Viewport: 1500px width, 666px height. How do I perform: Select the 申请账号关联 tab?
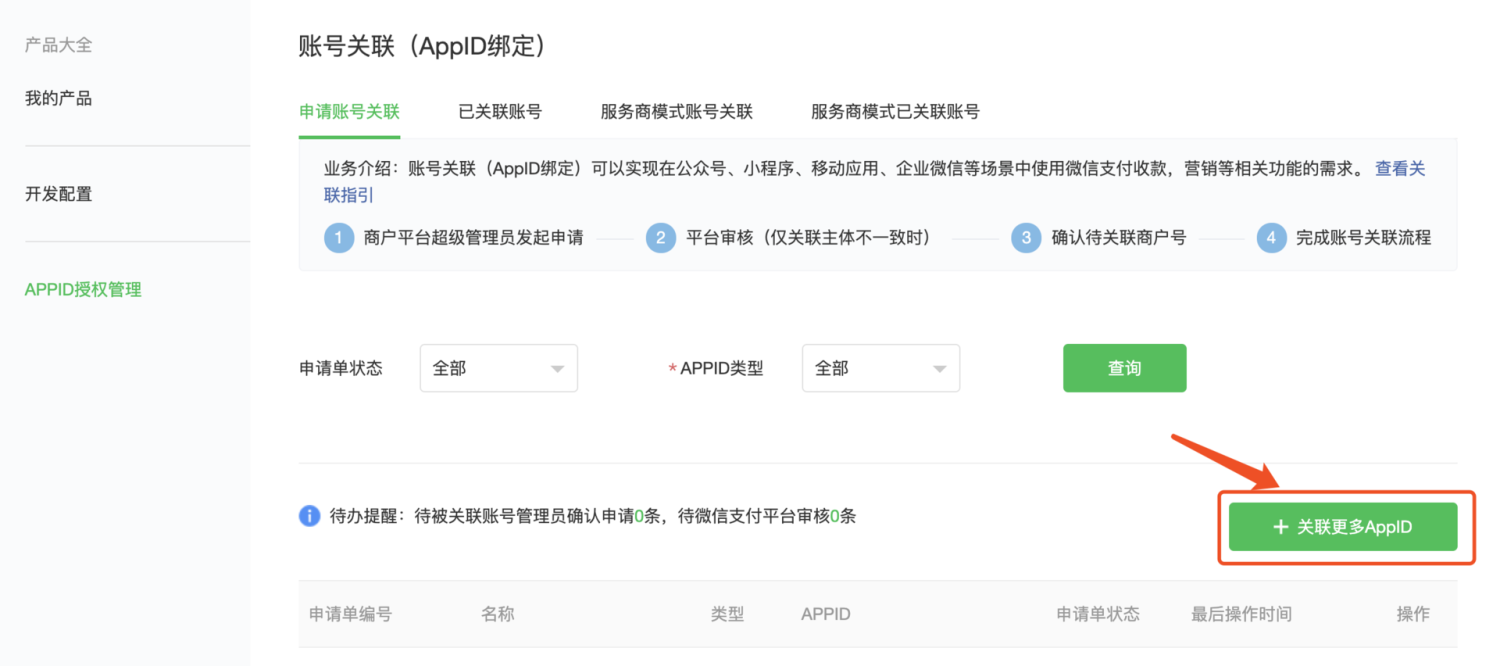click(x=349, y=112)
